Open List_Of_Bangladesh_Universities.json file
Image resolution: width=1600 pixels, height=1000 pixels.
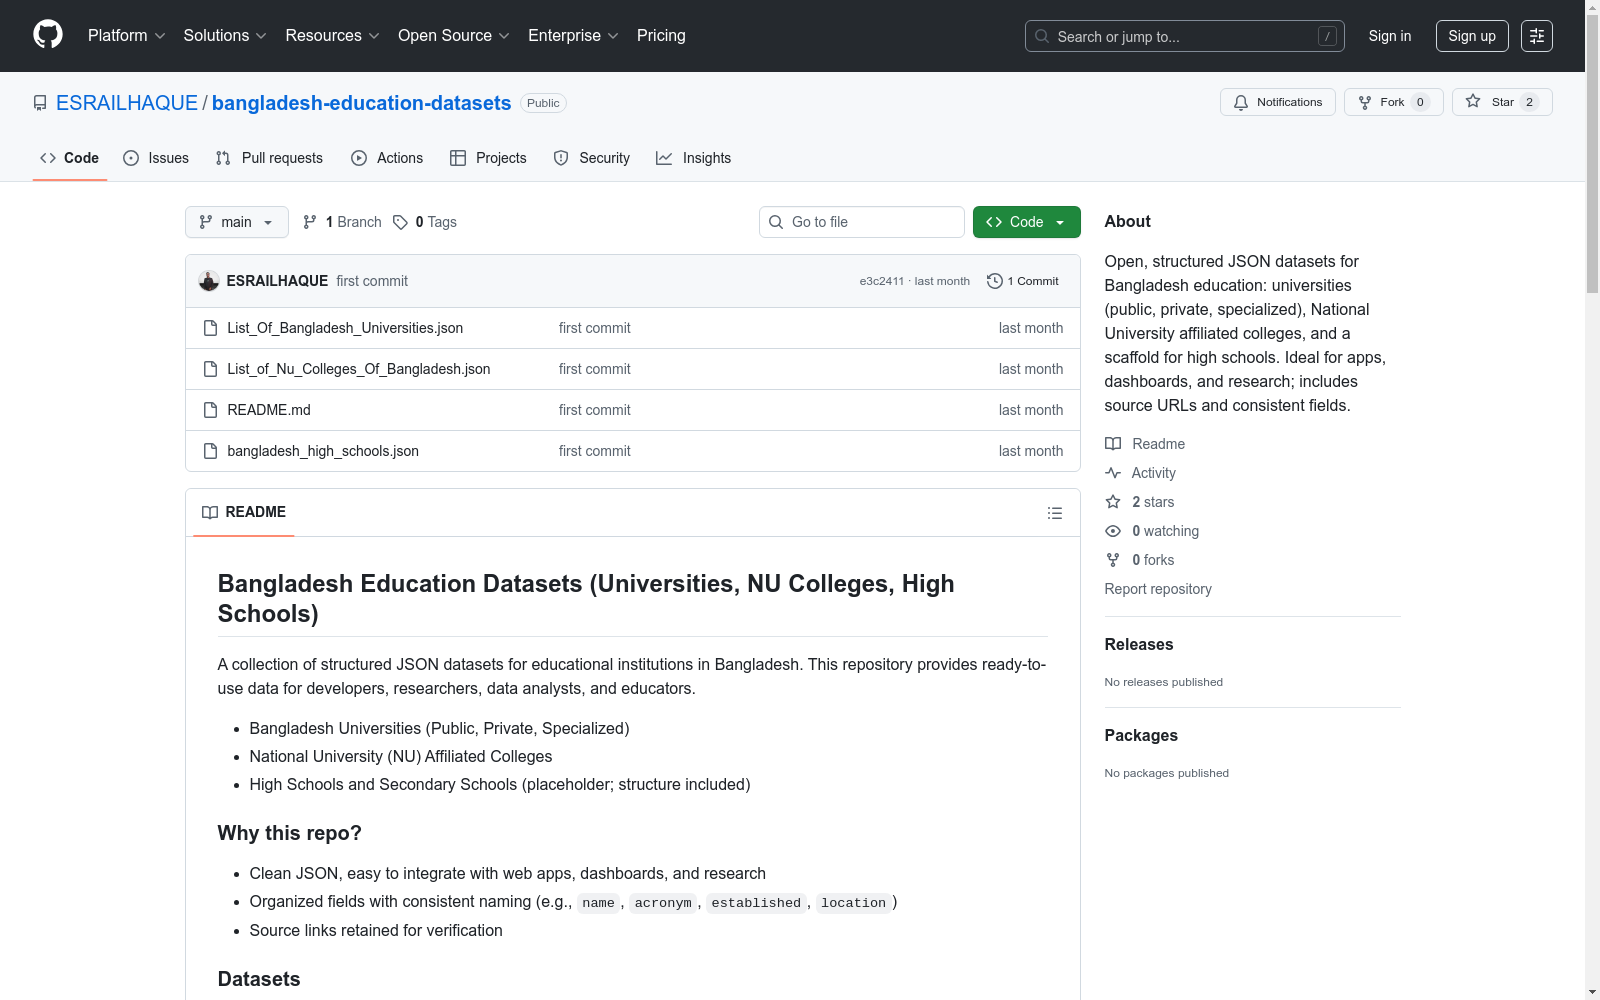click(345, 328)
